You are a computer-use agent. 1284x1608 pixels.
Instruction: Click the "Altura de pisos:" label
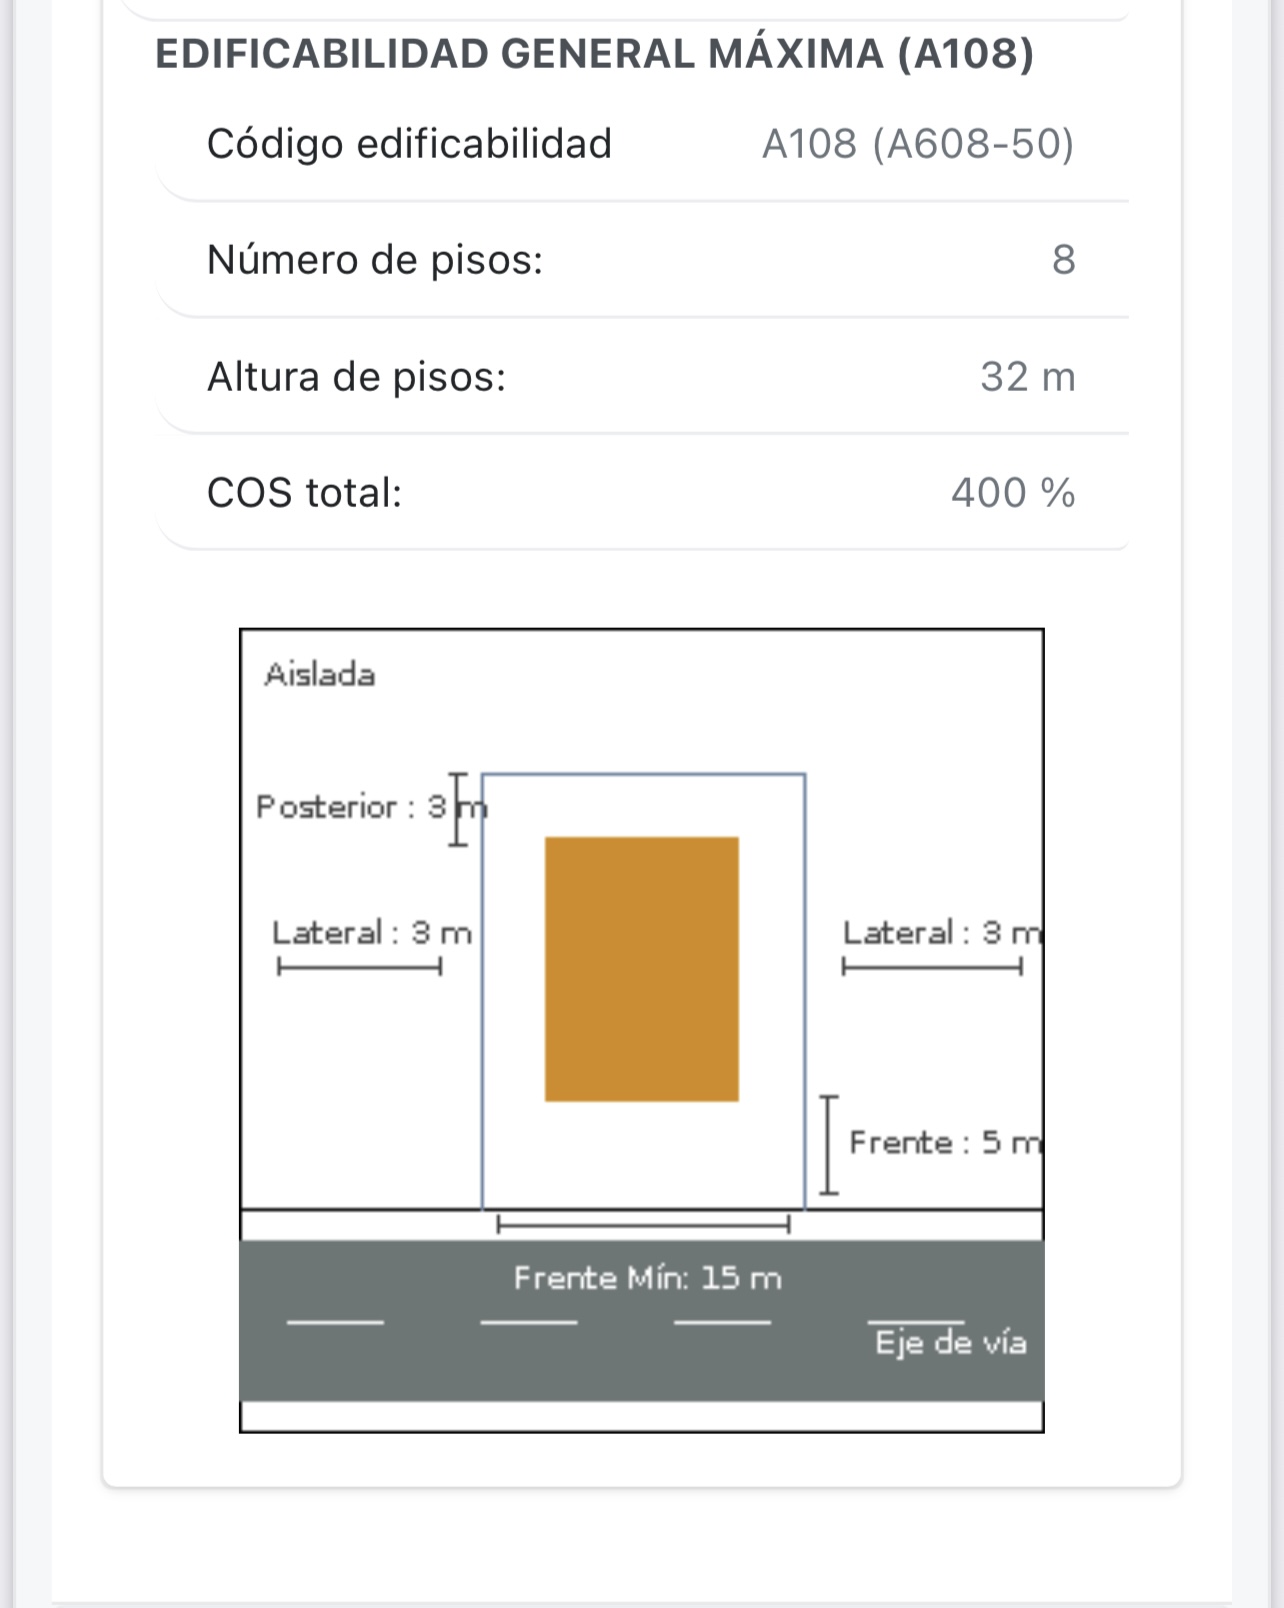356,377
